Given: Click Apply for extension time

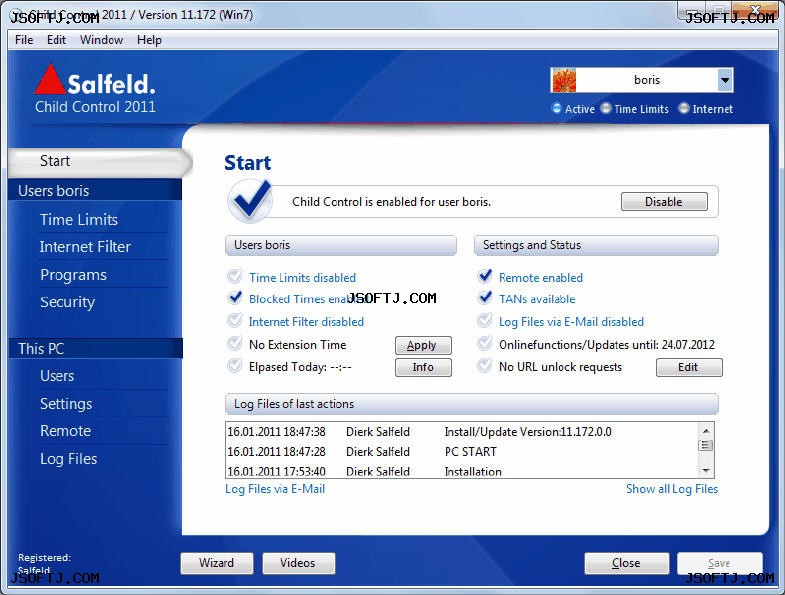Looking at the screenshot, I should pyautogui.click(x=423, y=345).
